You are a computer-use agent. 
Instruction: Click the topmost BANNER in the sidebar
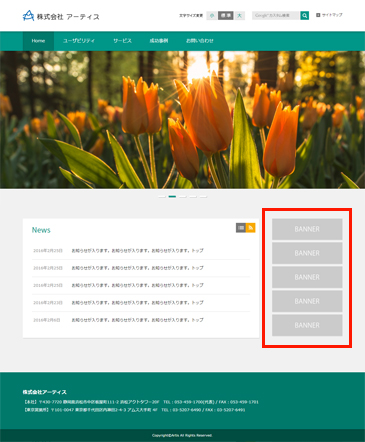click(x=307, y=229)
